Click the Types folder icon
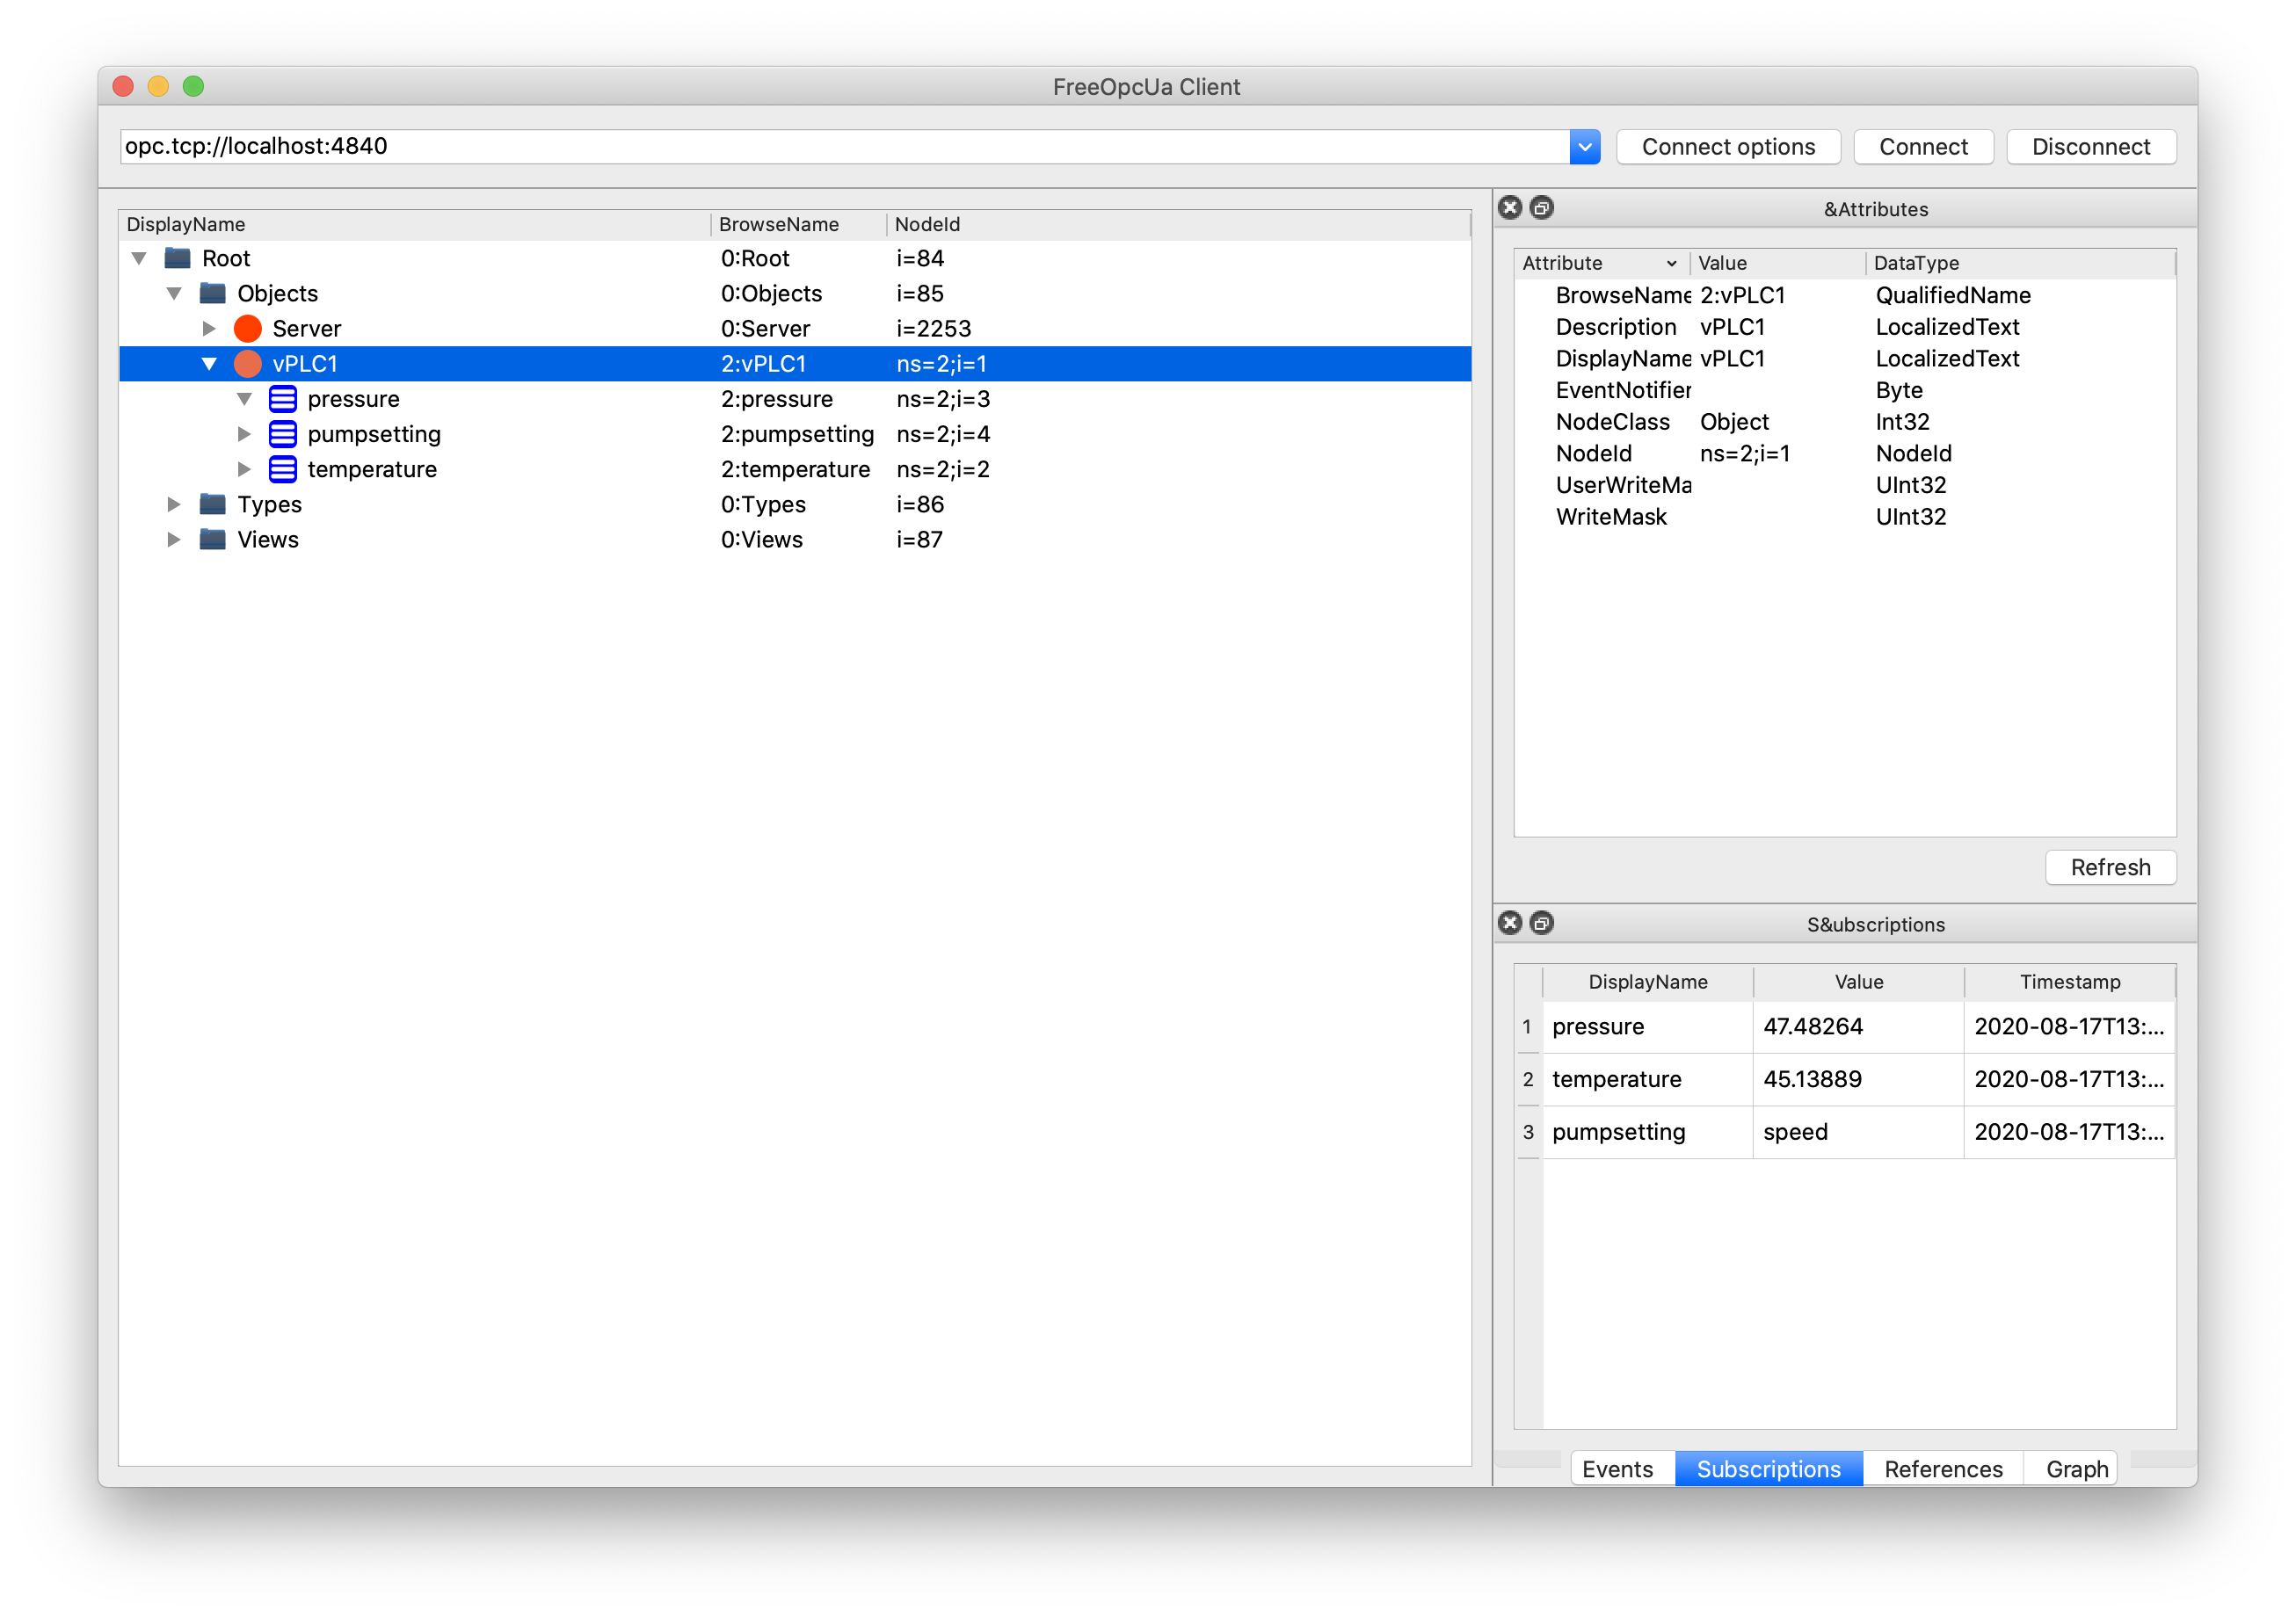Image resolution: width=2296 pixels, height=1617 pixels. point(212,504)
